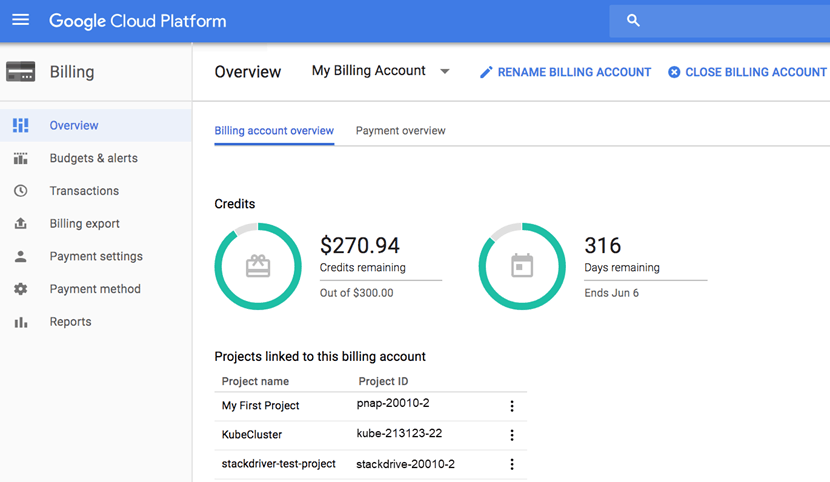
Task: Click the Budgets & alerts icon
Action: click(21, 158)
